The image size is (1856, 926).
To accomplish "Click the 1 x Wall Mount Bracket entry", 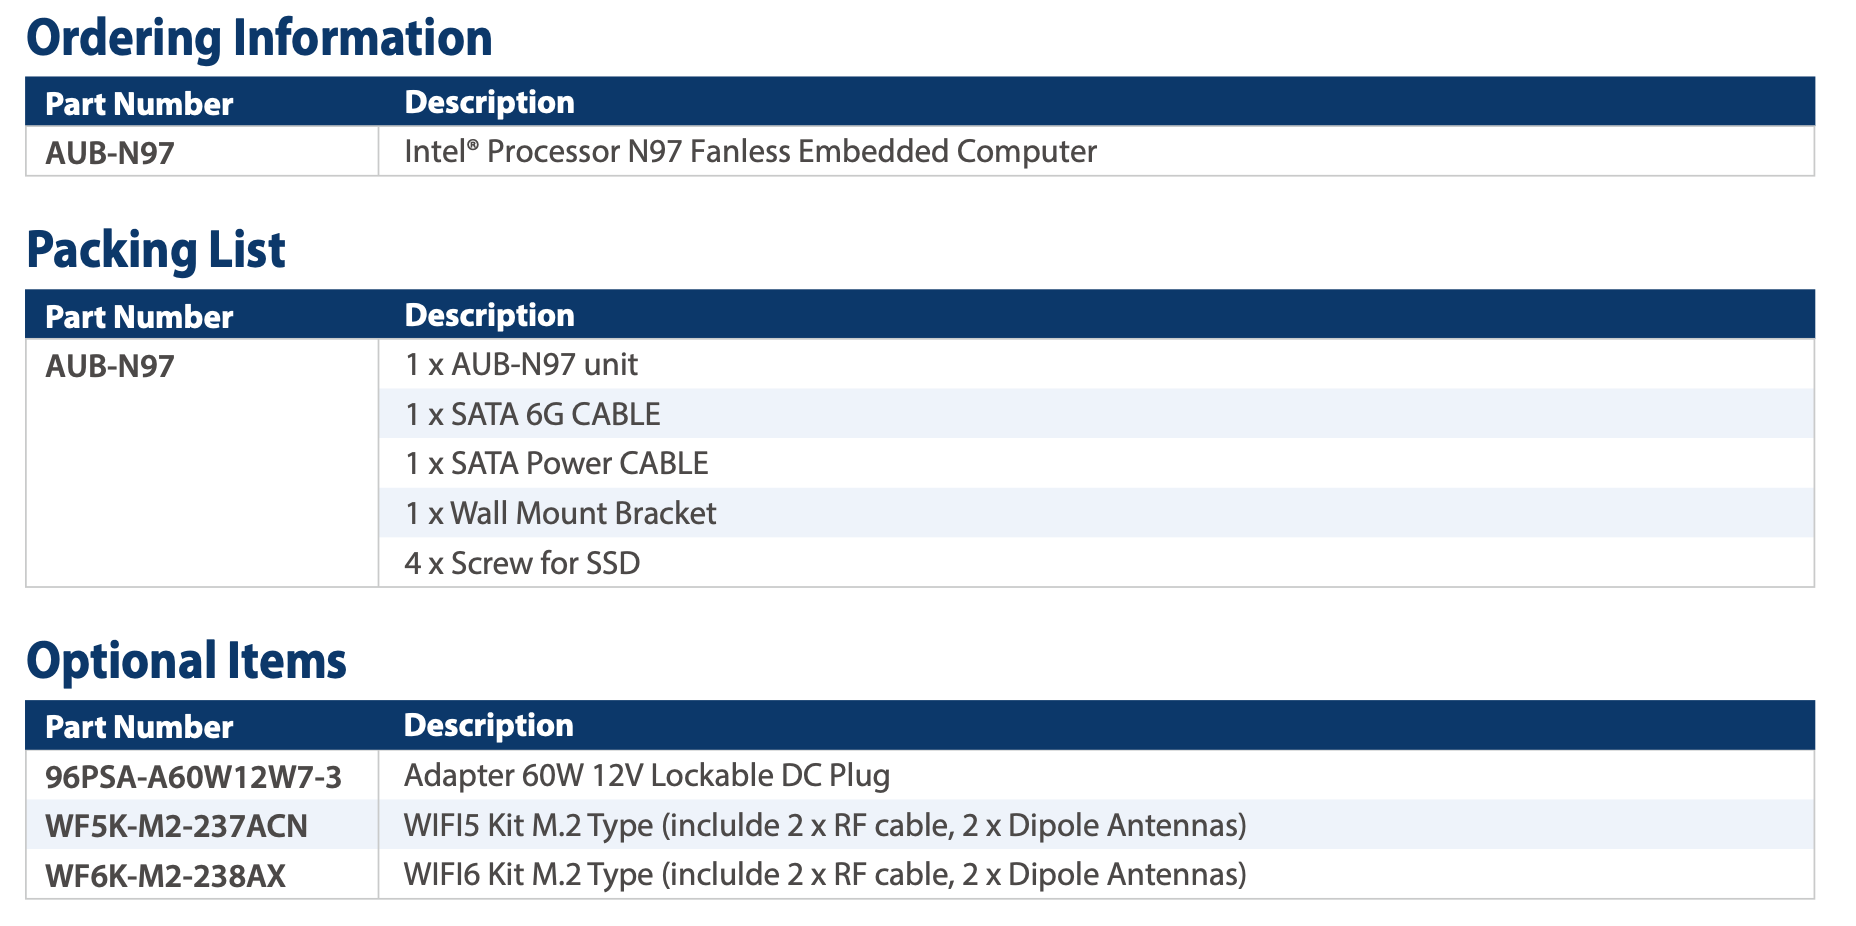I will [x=560, y=513].
